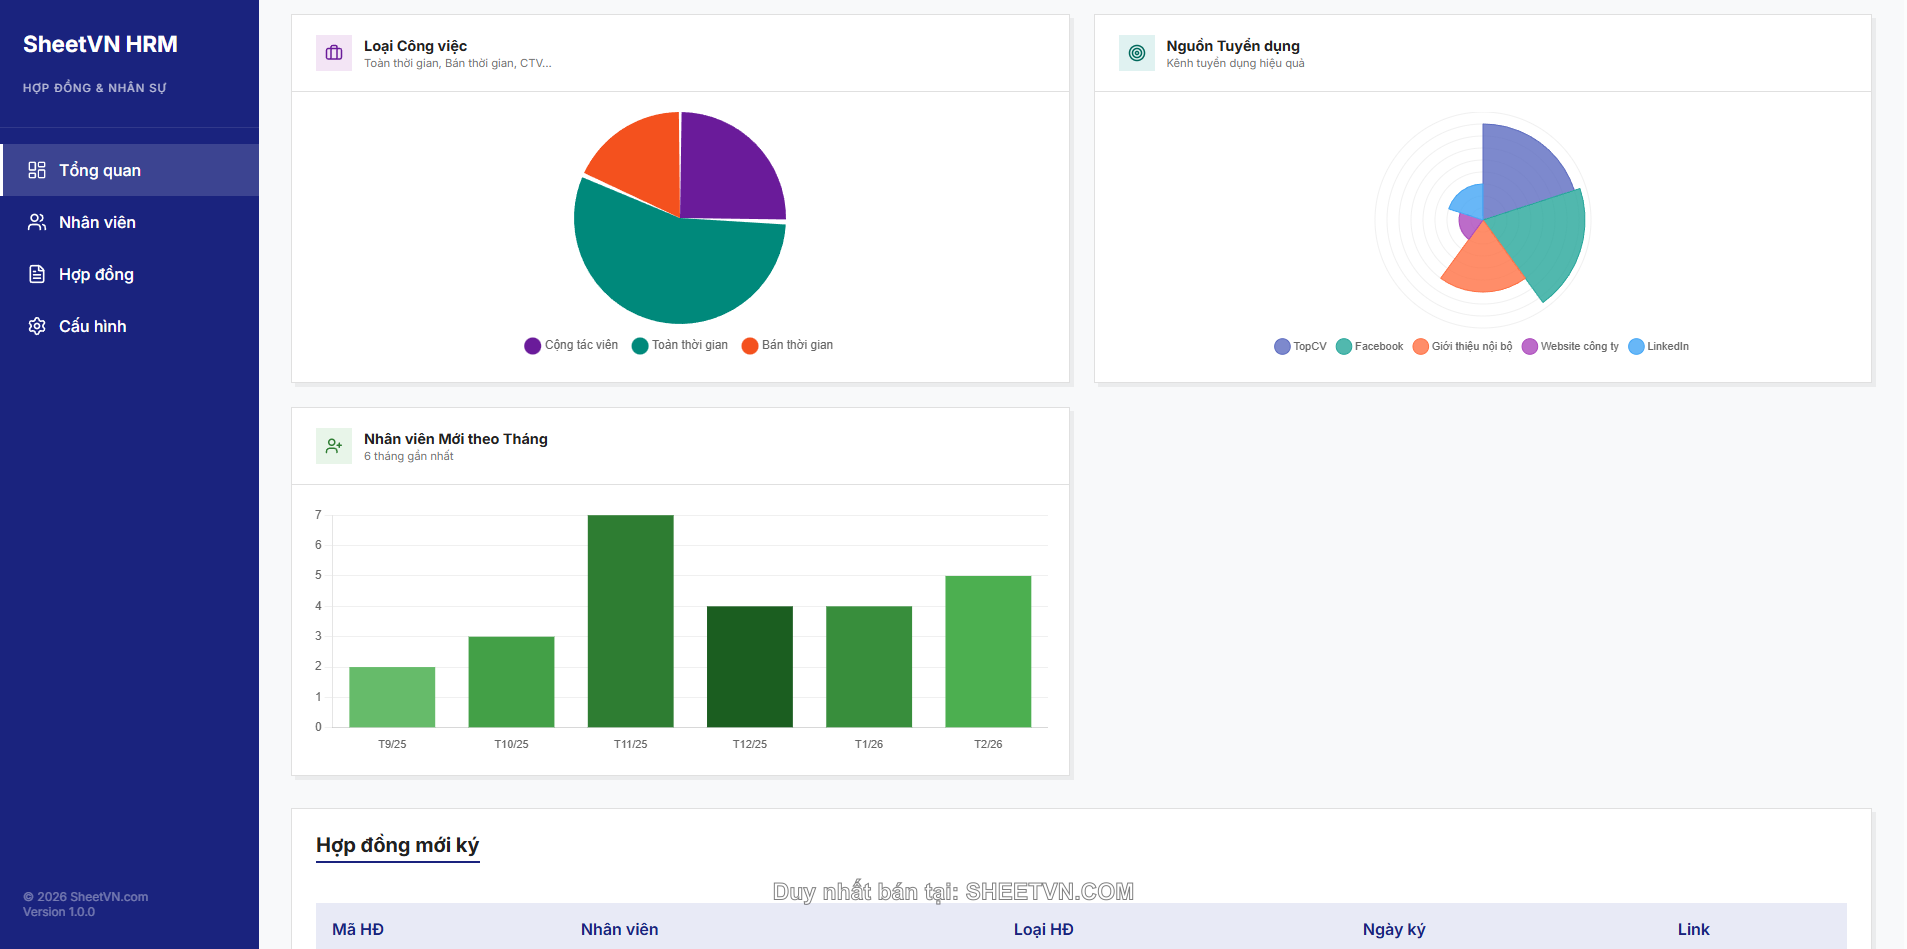
Task: Click the target icon beside Nguồn Tuyển dụng
Action: 1136,53
